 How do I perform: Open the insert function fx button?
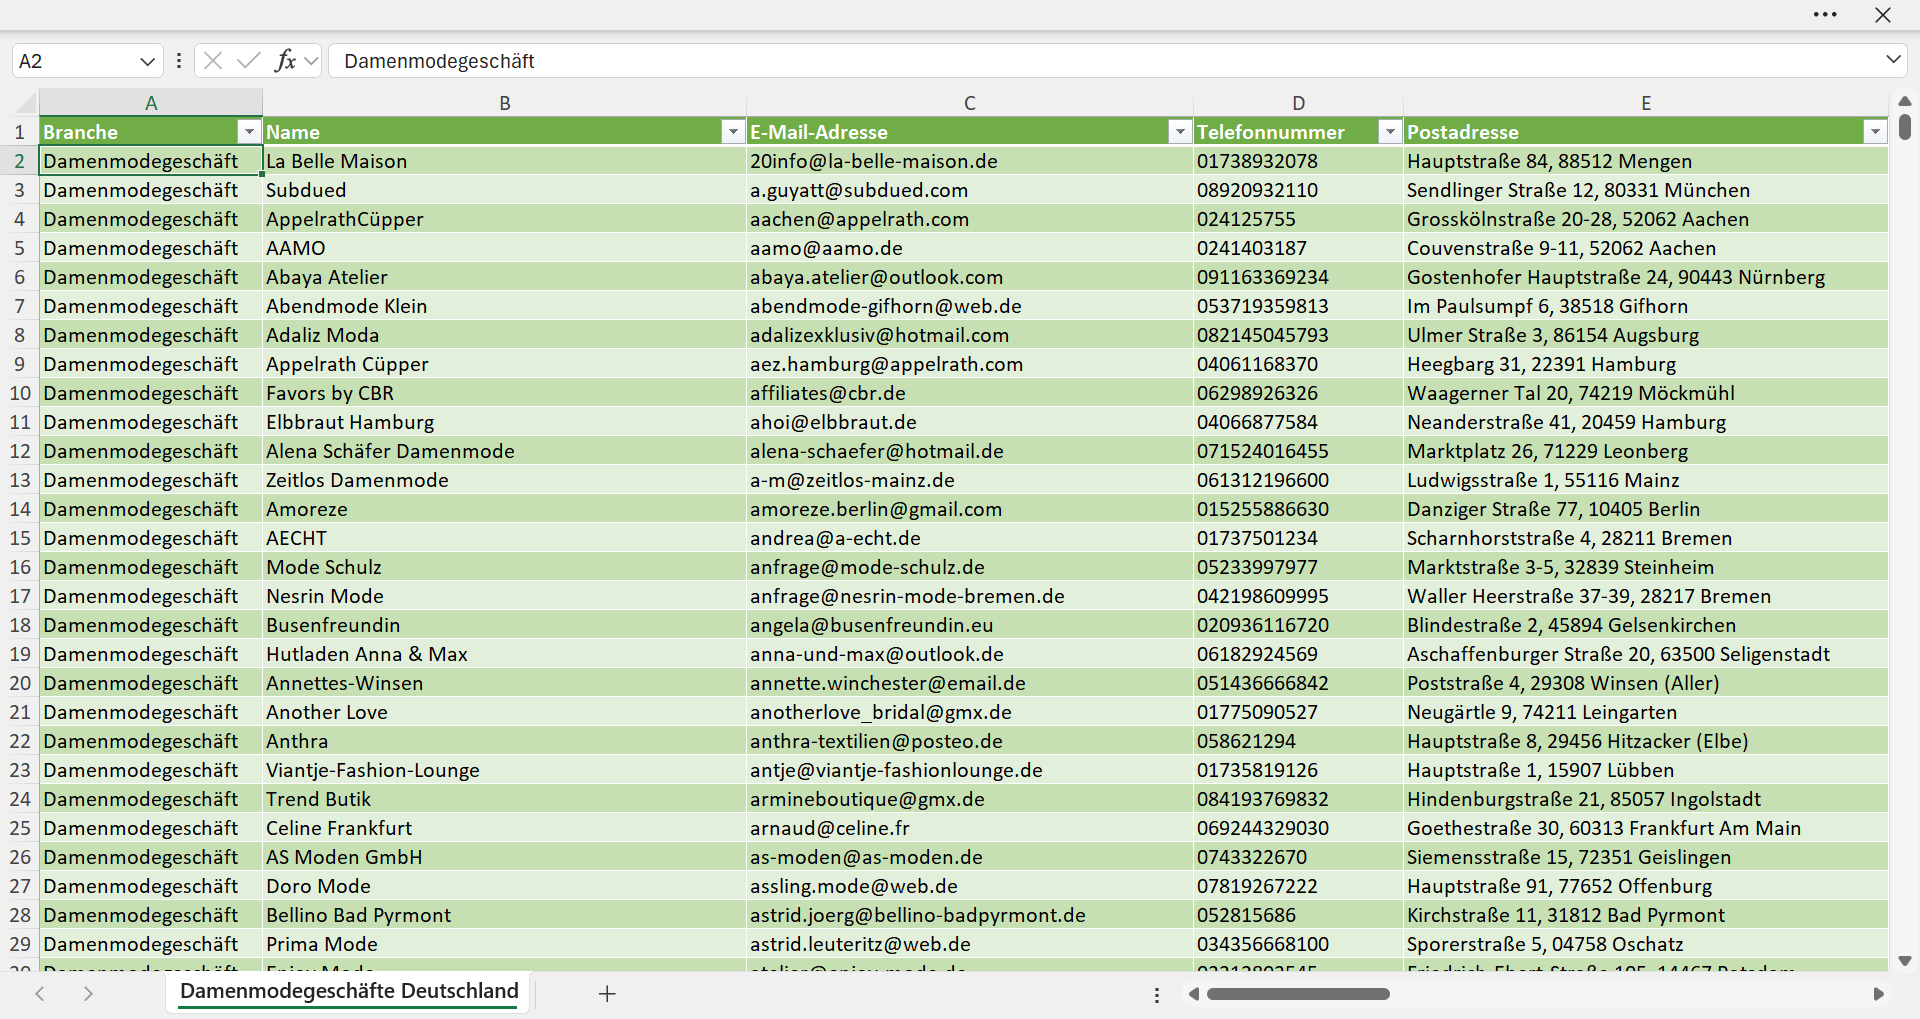[285, 61]
